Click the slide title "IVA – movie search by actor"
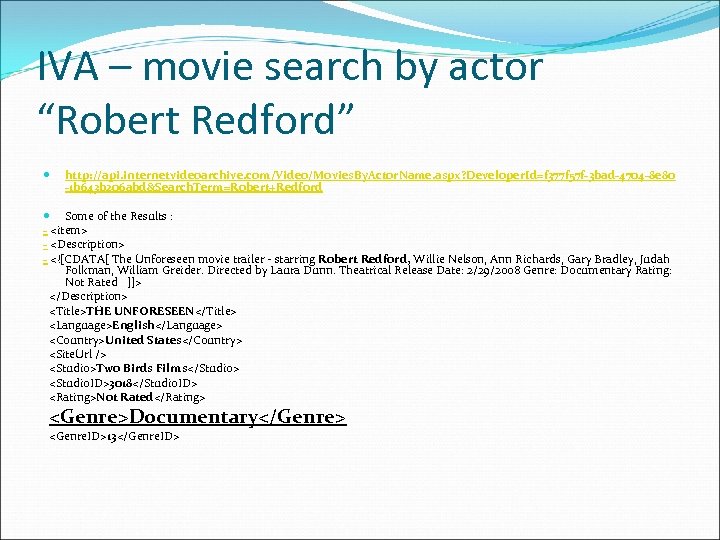This screenshot has height=540, width=720. (290, 67)
